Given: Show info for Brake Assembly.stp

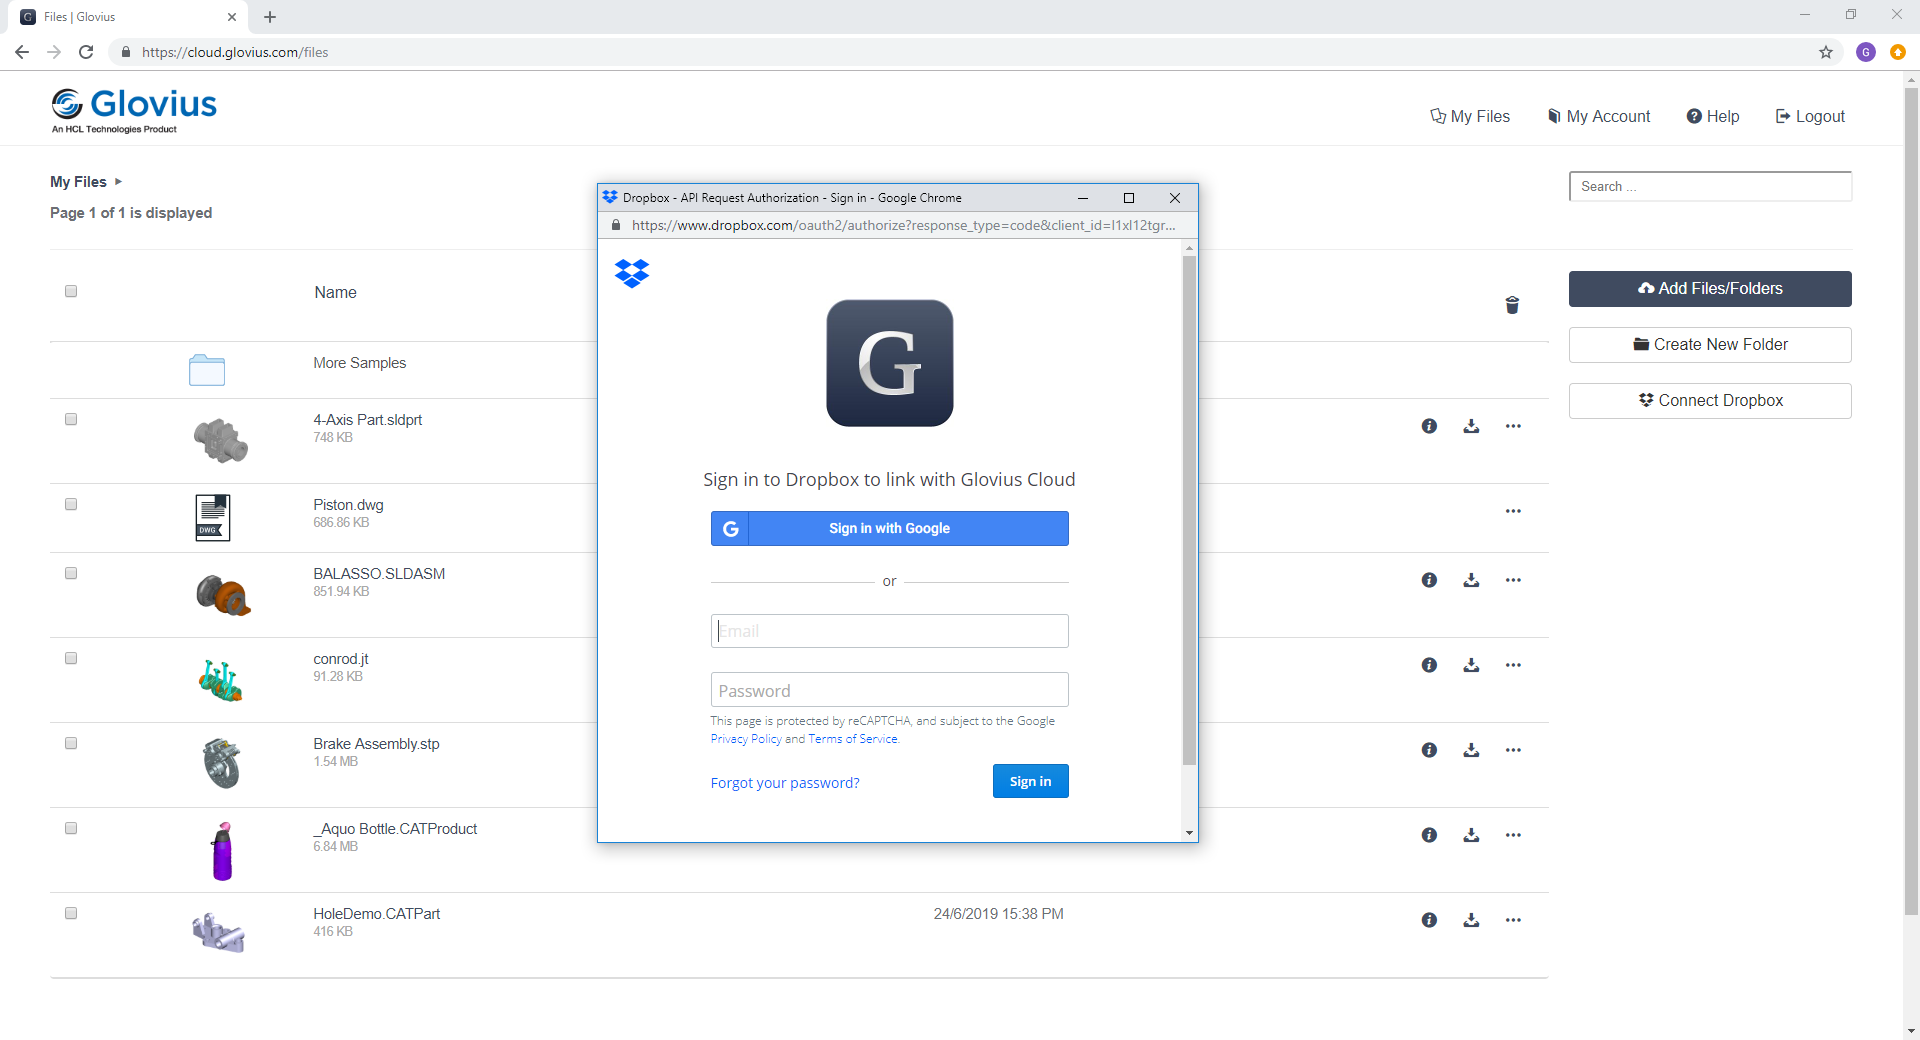Looking at the screenshot, I should 1429,750.
